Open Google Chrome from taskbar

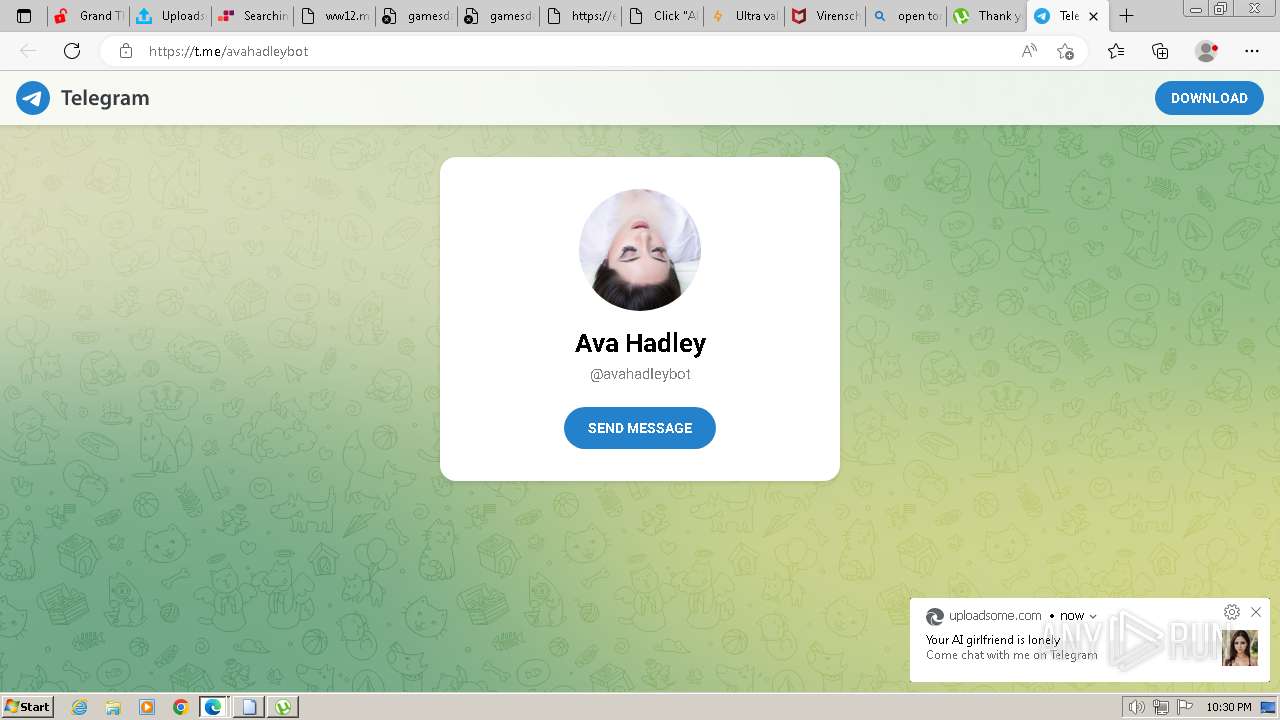click(x=180, y=707)
